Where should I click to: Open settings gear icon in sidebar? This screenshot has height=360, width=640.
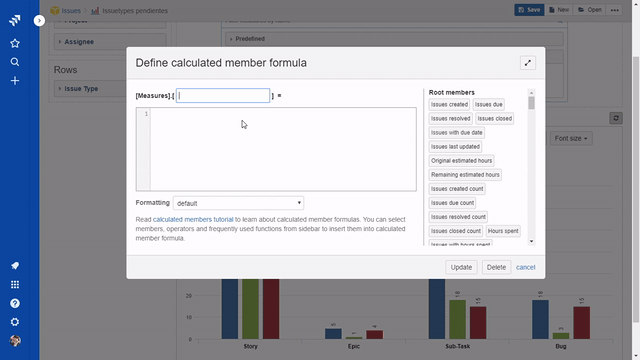pyautogui.click(x=15, y=322)
